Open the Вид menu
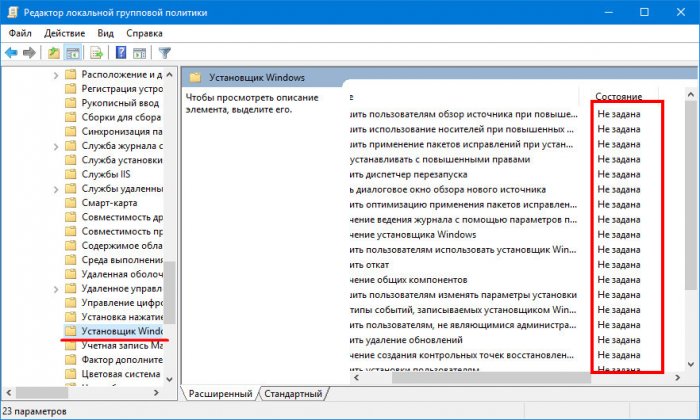 tap(106, 33)
